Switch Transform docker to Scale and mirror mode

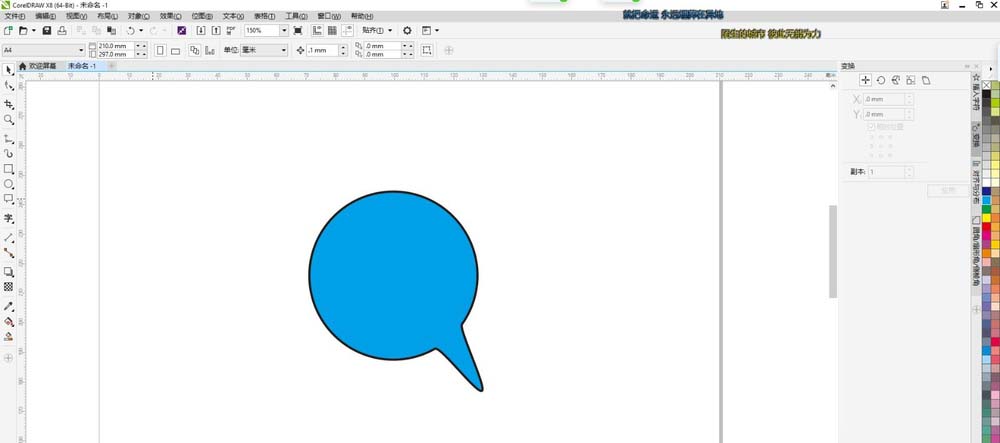coord(895,80)
